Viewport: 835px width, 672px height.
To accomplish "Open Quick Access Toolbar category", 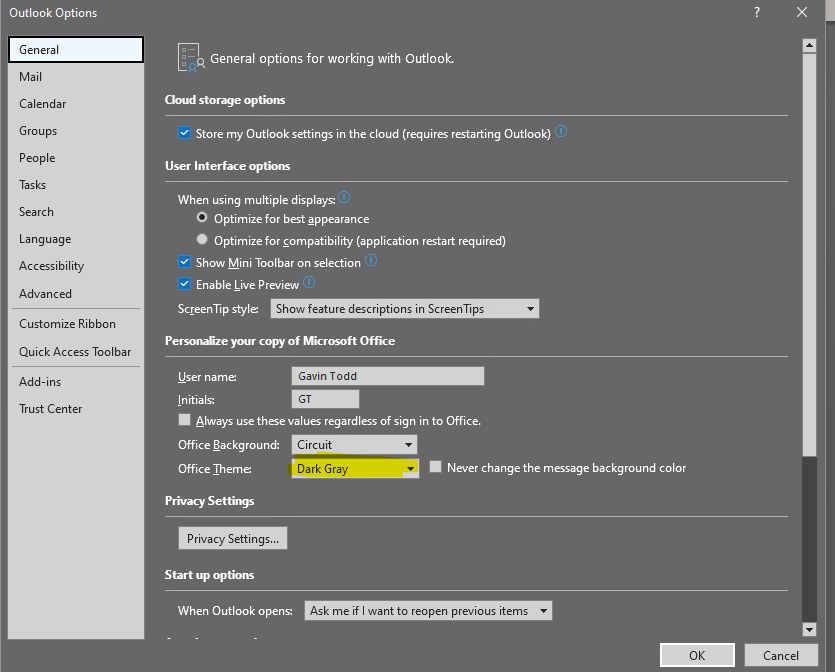I will point(76,352).
